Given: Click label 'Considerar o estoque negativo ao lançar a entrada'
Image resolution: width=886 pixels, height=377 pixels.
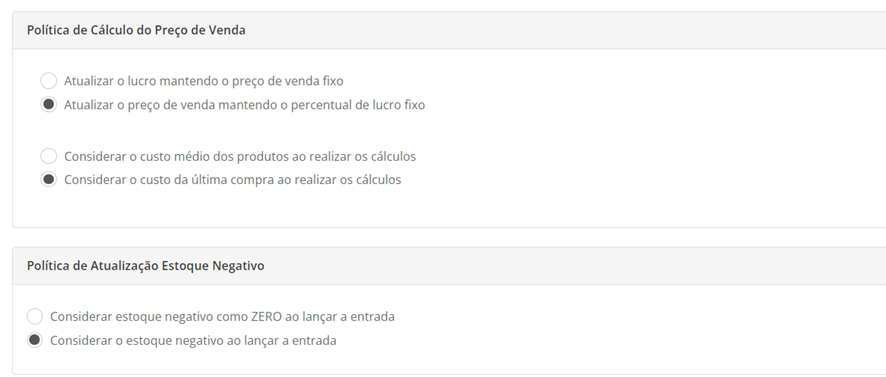Looking at the screenshot, I should [x=193, y=341].
